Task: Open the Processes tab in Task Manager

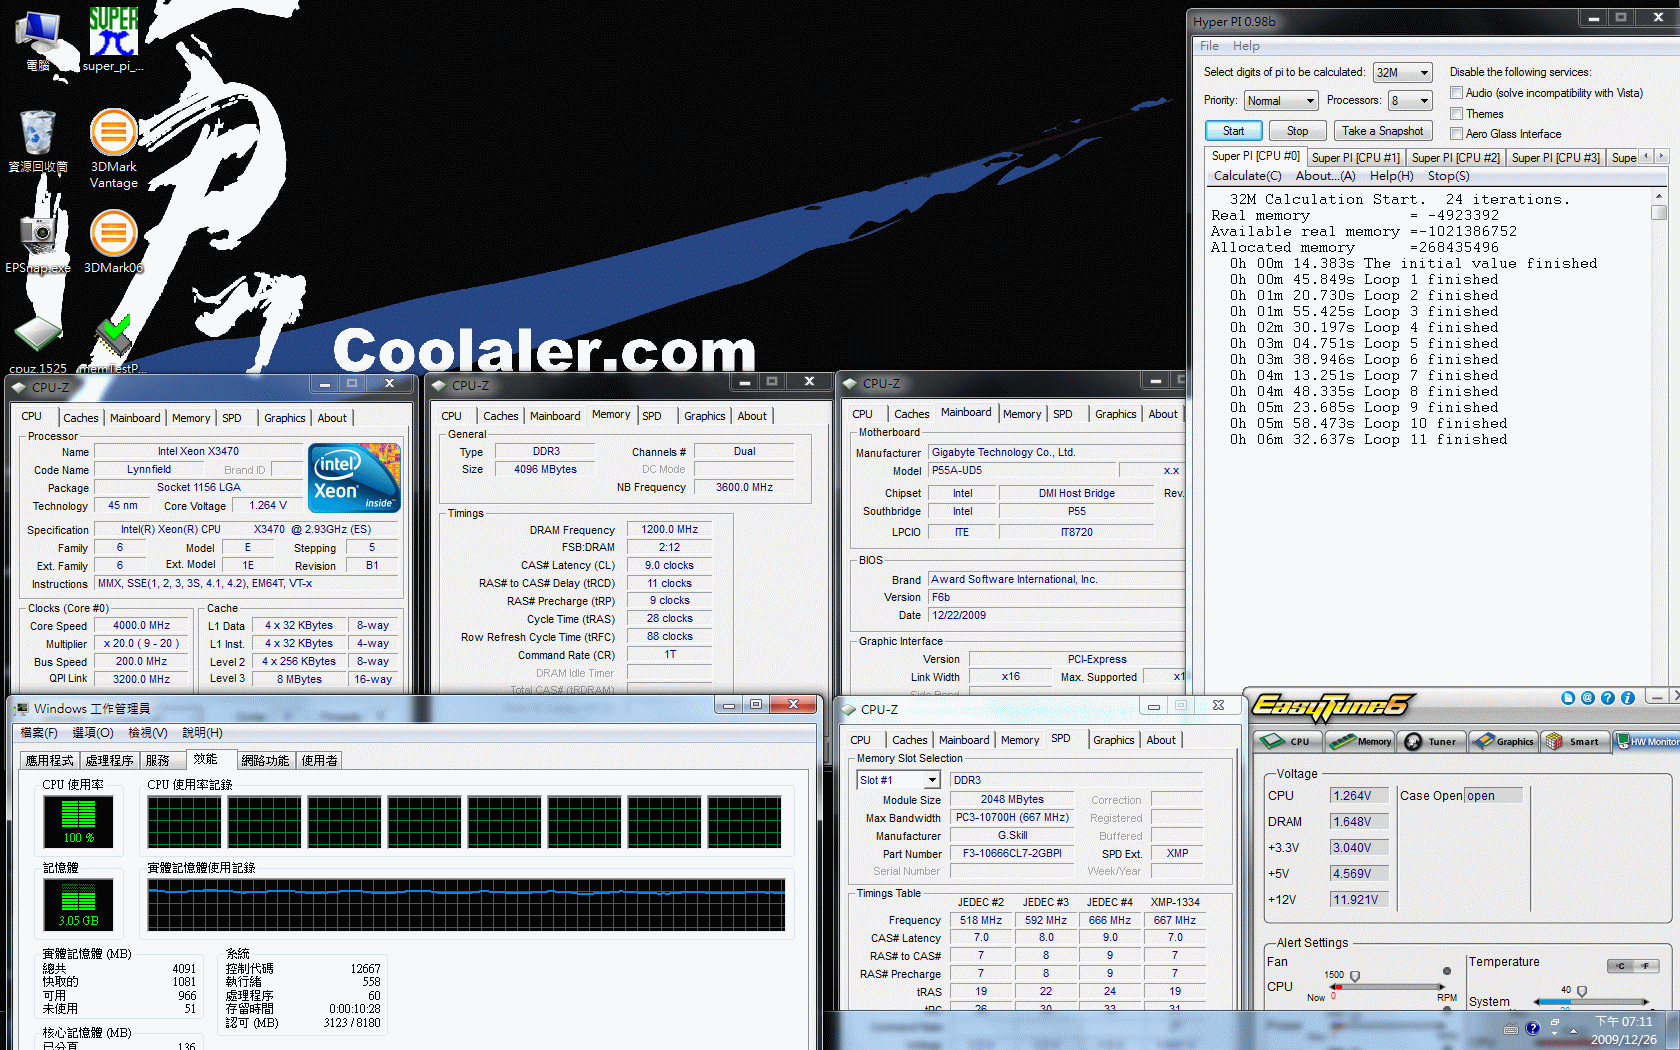Action: tap(109, 761)
